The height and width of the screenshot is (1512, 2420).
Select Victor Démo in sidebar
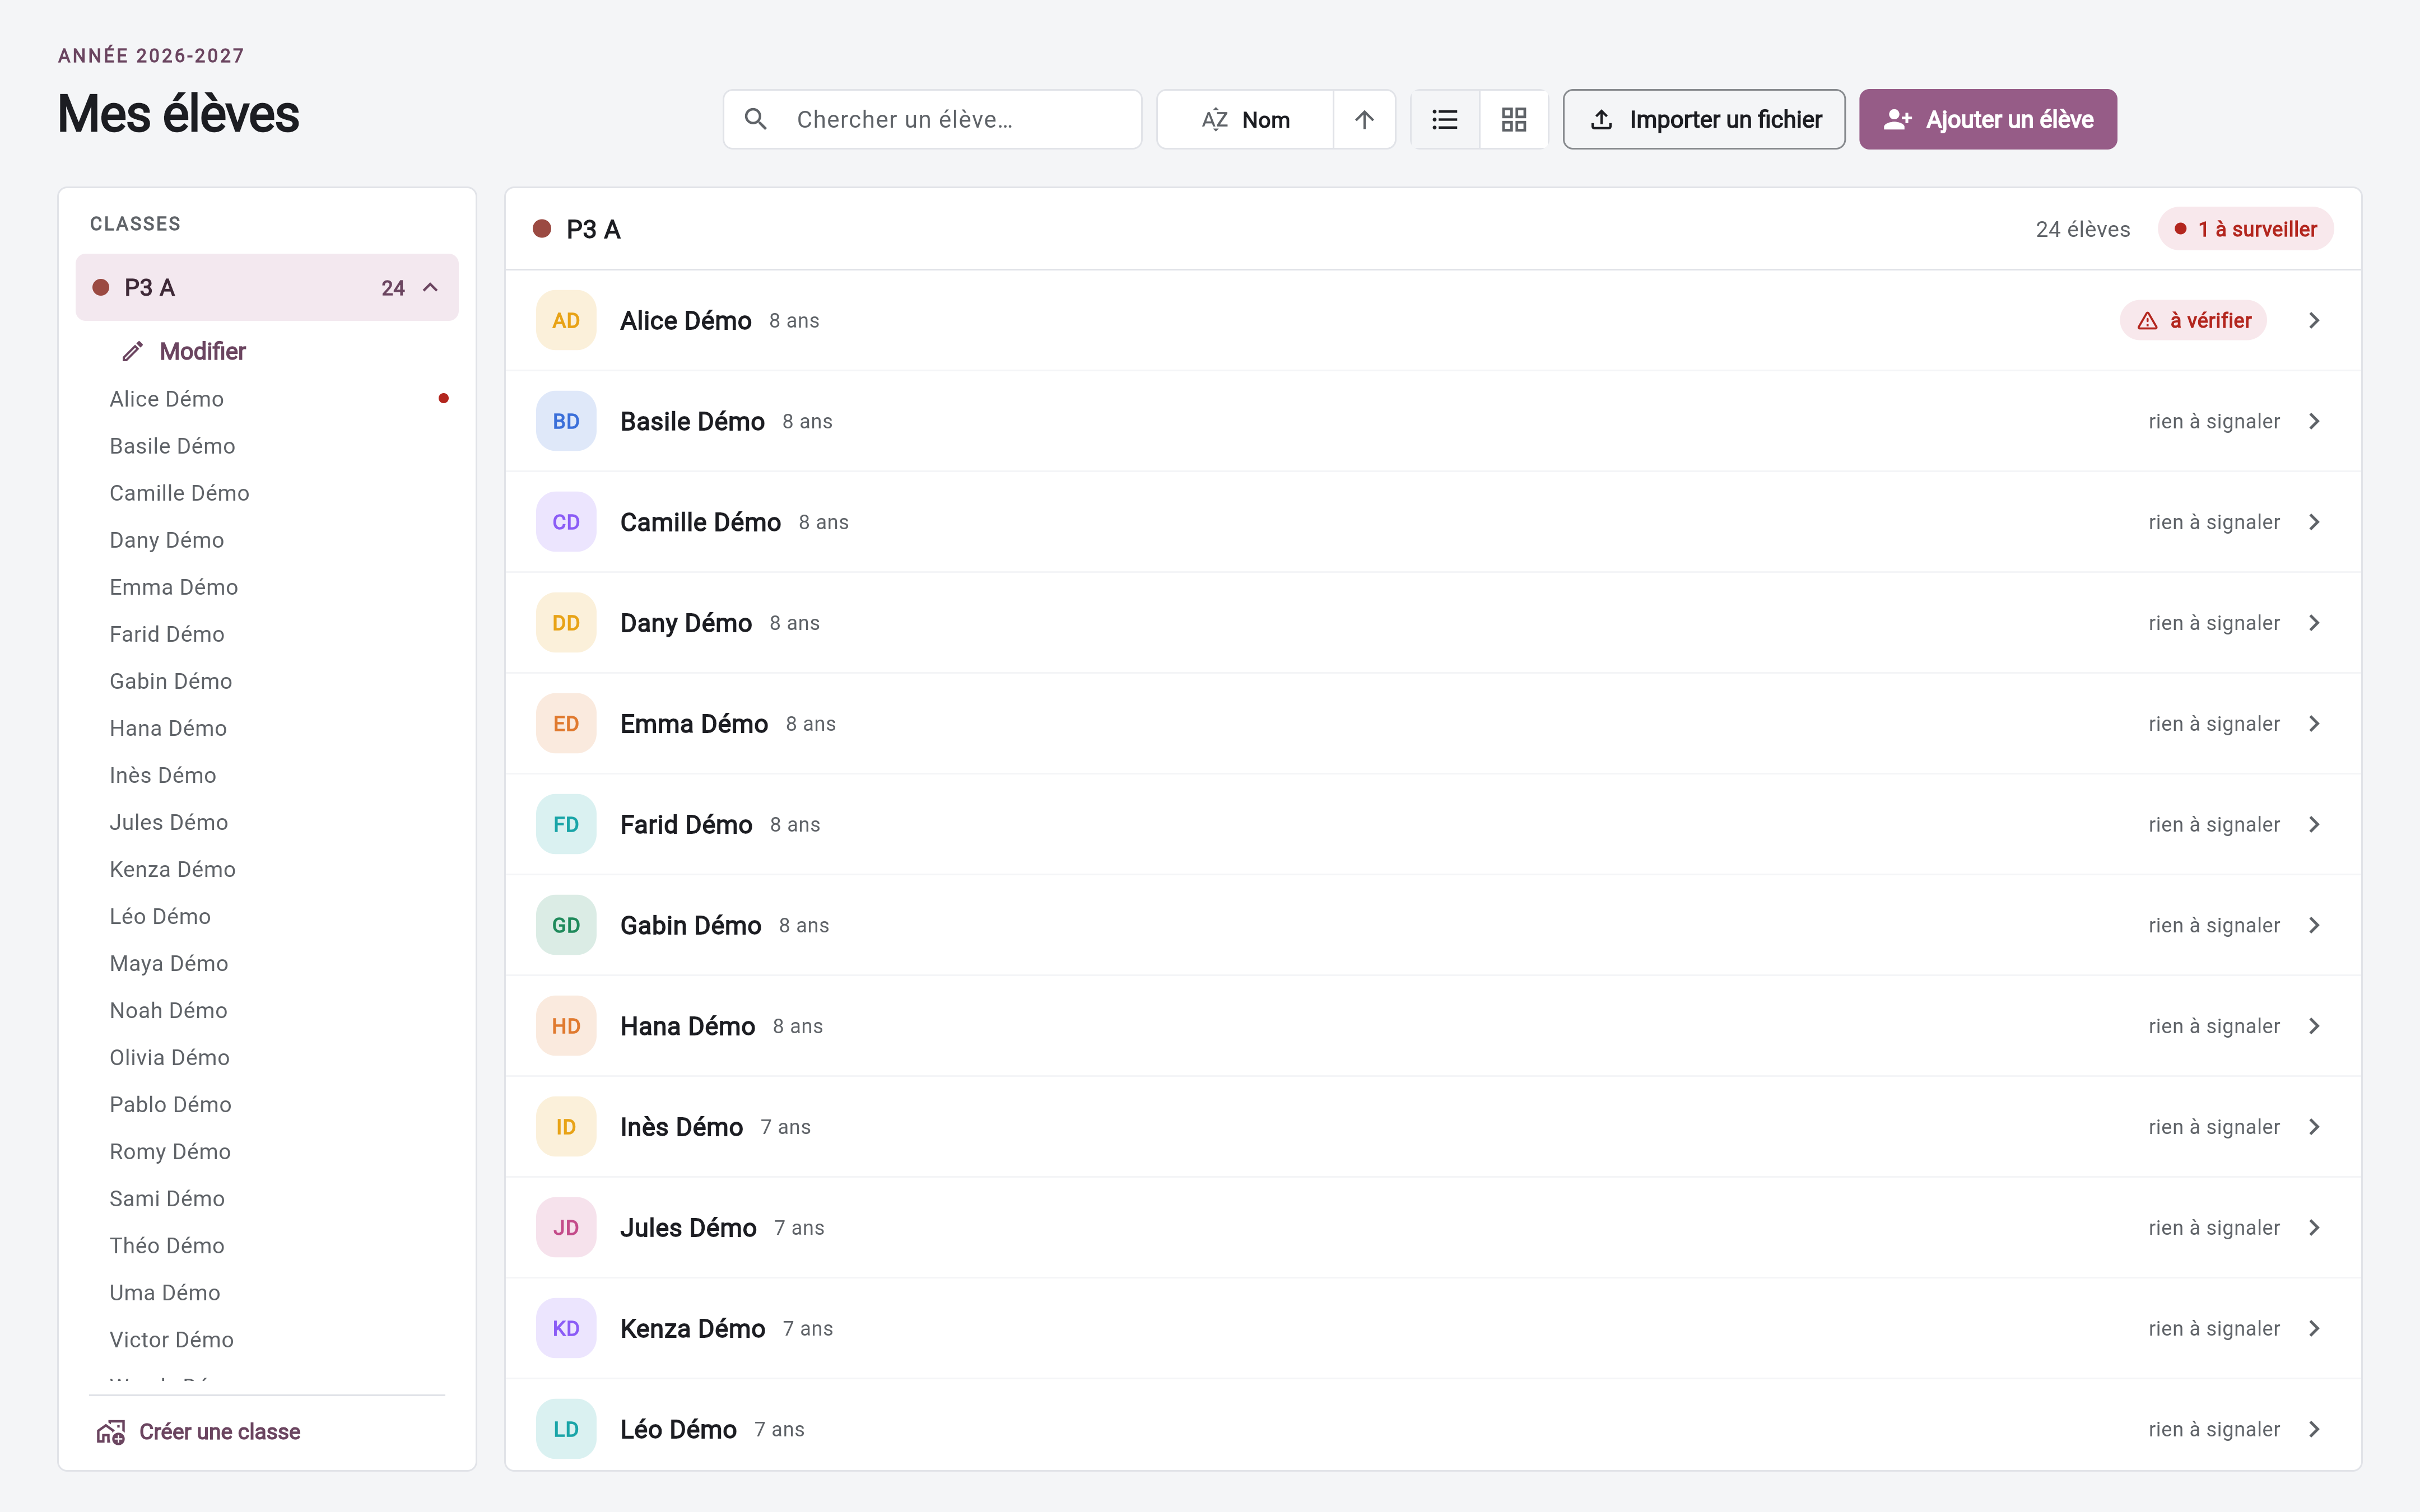pos(171,1340)
